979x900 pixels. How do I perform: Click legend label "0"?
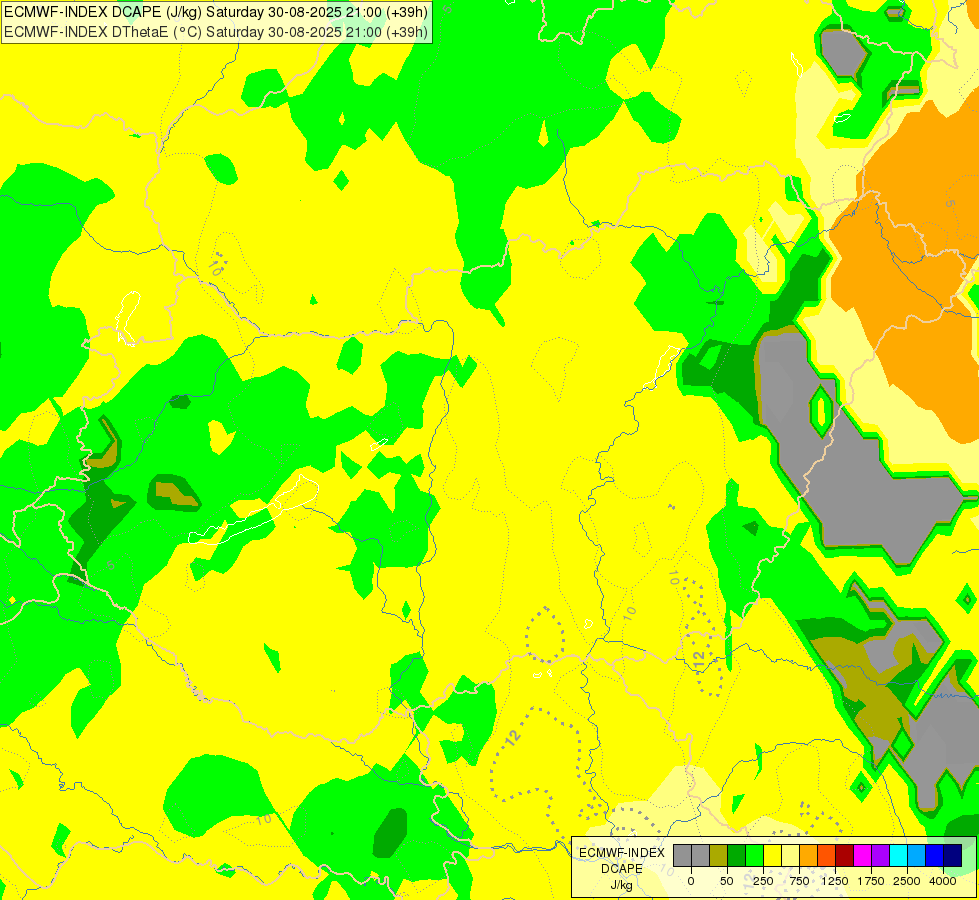coord(691,881)
